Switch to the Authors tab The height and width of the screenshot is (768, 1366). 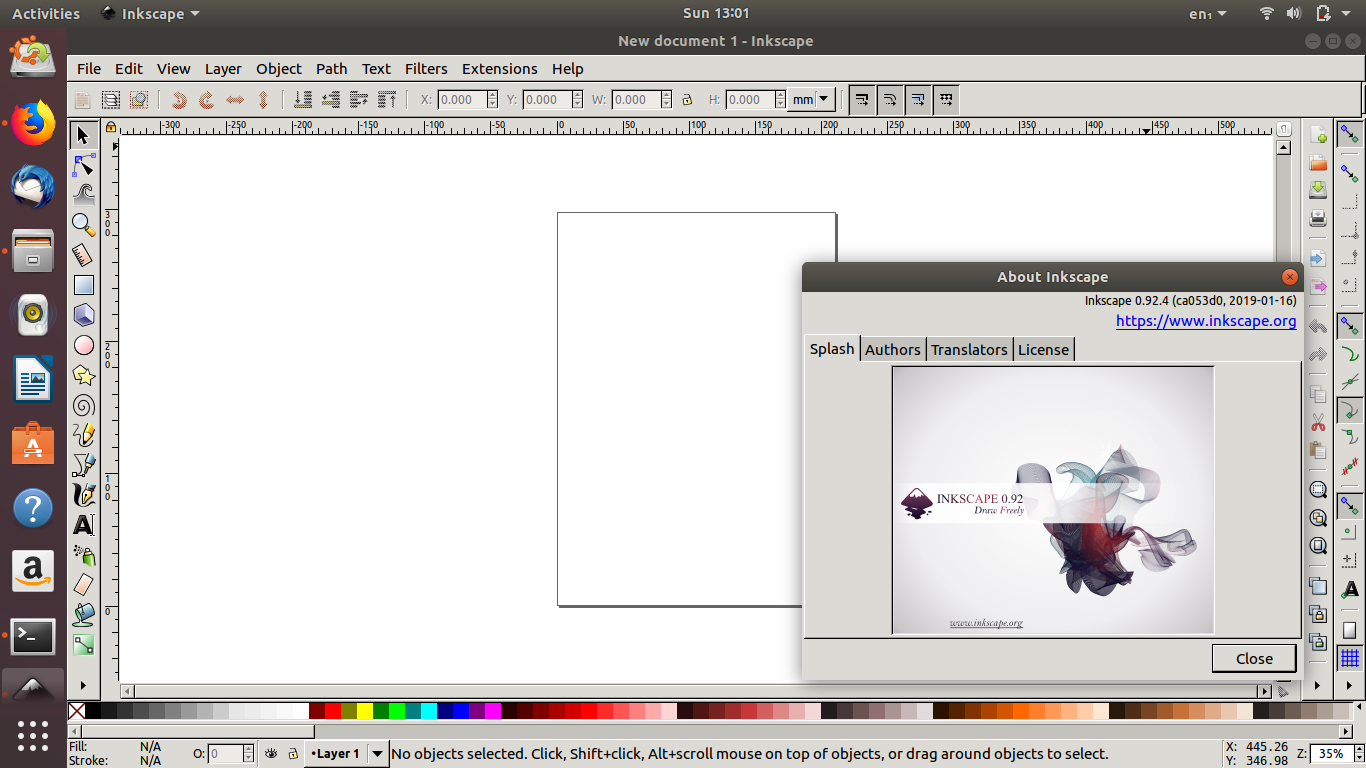point(893,349)
